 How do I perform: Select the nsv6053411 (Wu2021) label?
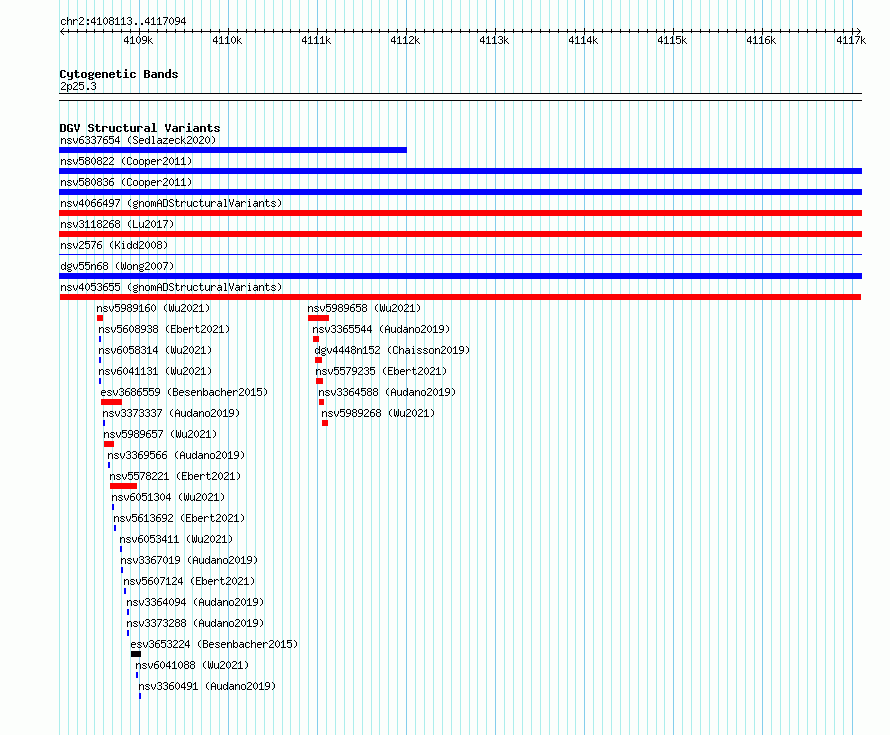click(176, 539)
